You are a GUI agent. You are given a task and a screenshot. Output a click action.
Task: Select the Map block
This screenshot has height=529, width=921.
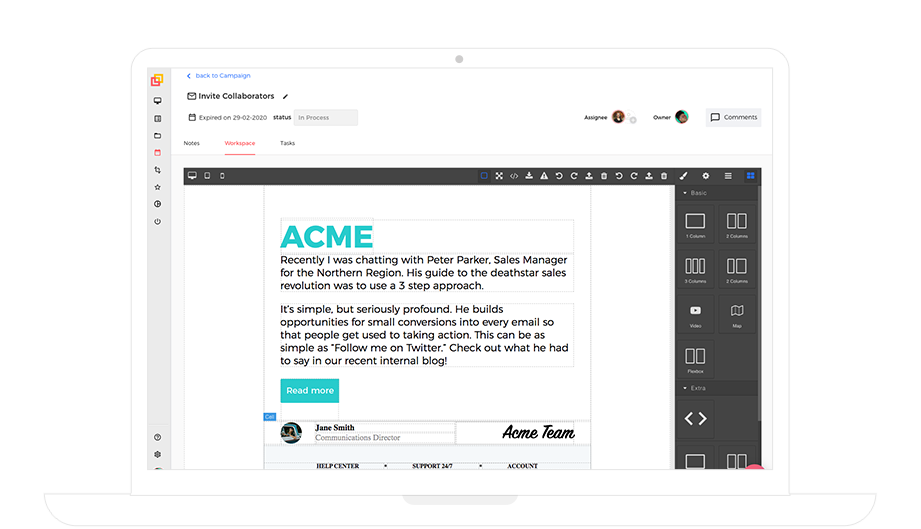[x=737, y=314]
